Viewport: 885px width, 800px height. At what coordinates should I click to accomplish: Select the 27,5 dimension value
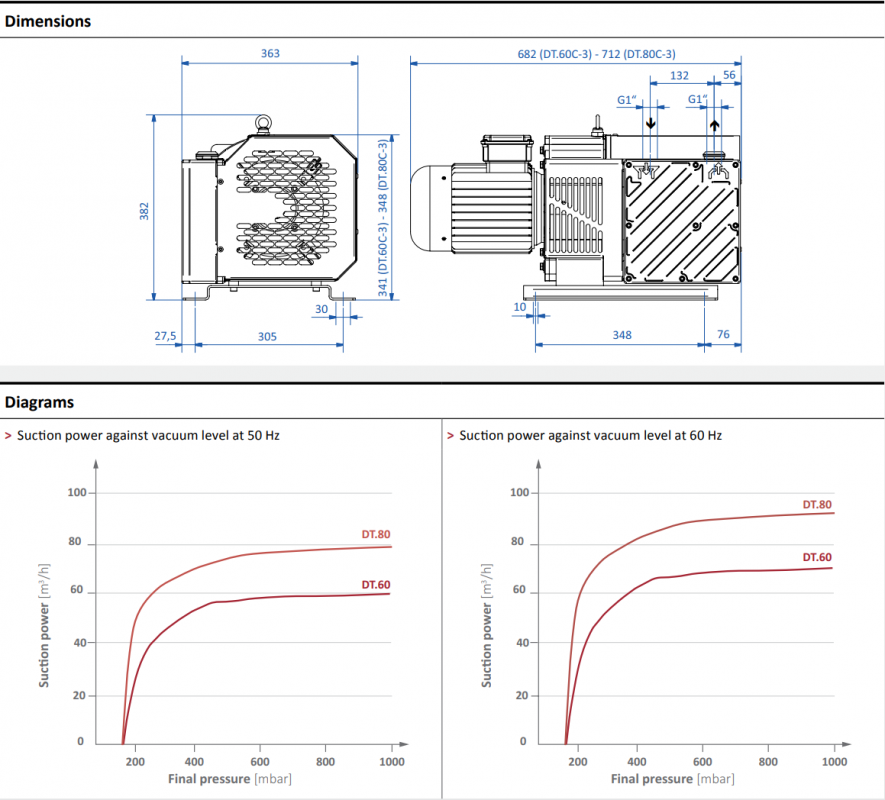pyautogui.click(x=165, y=336)
